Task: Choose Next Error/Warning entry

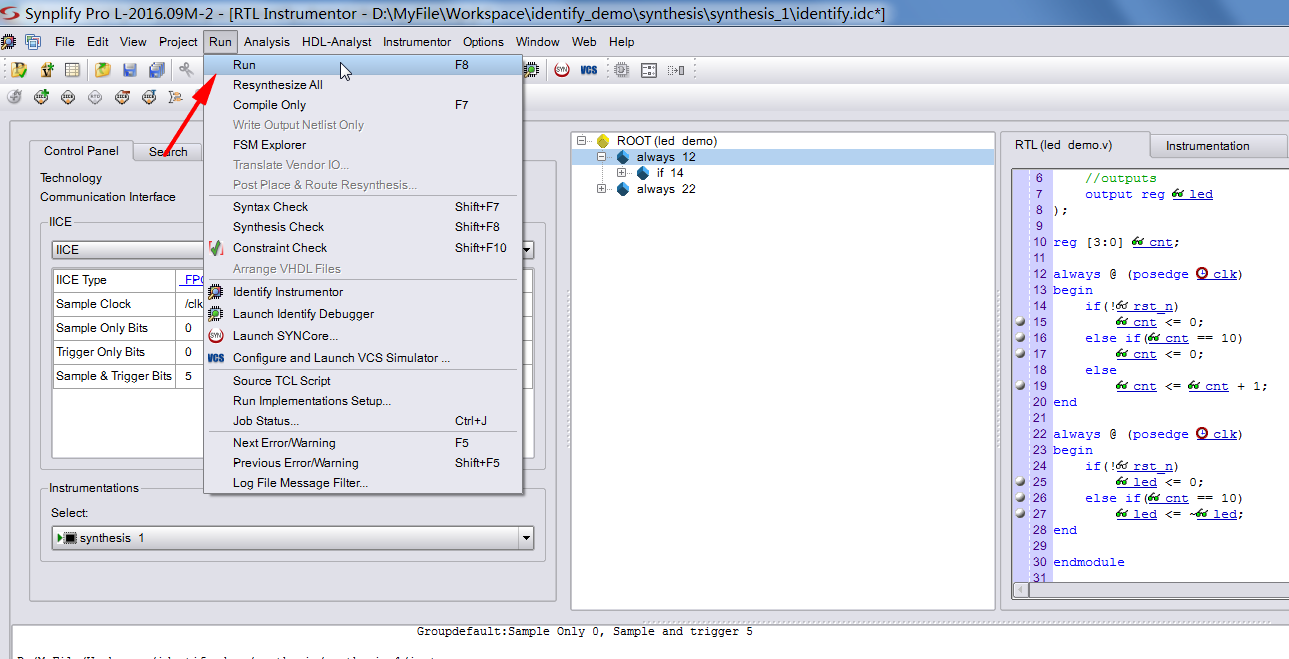Action: coord(363,443)
